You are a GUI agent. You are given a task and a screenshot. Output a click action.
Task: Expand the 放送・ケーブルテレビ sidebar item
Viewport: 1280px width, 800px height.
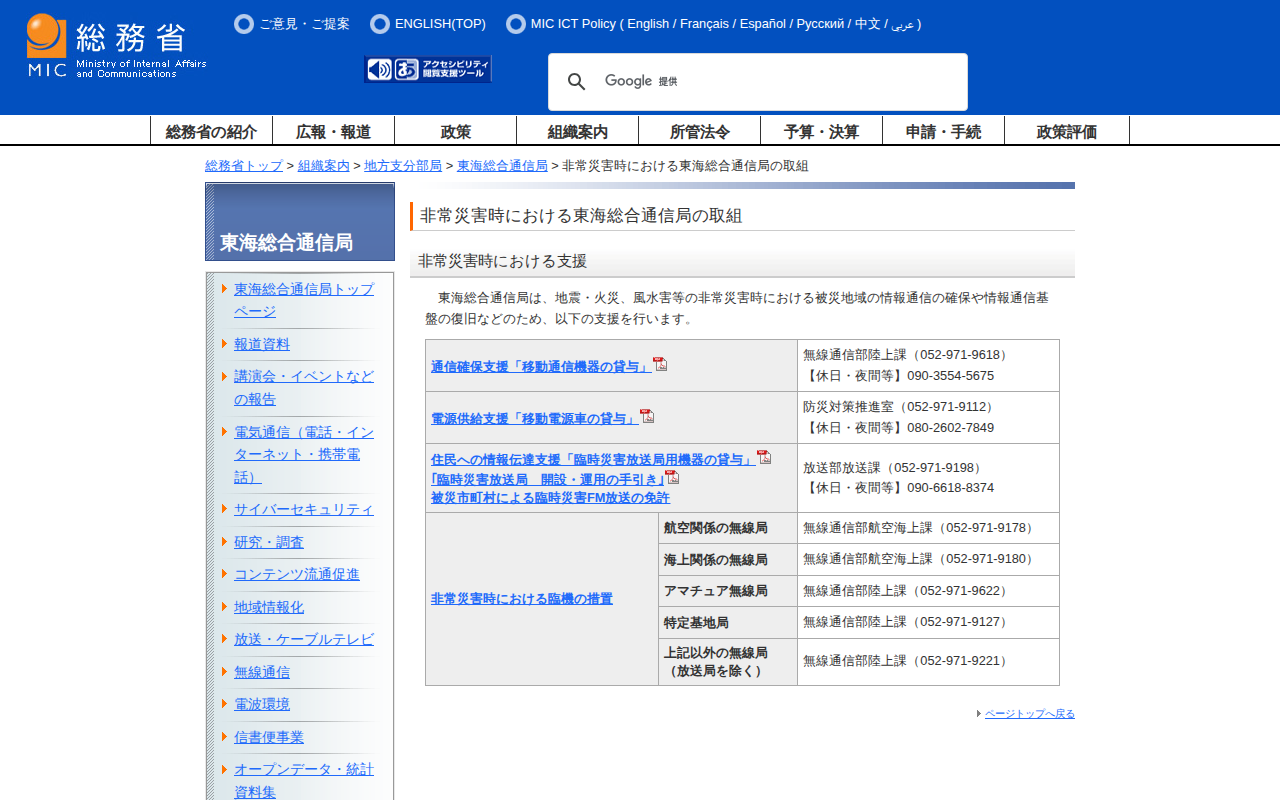pos(303,639)
